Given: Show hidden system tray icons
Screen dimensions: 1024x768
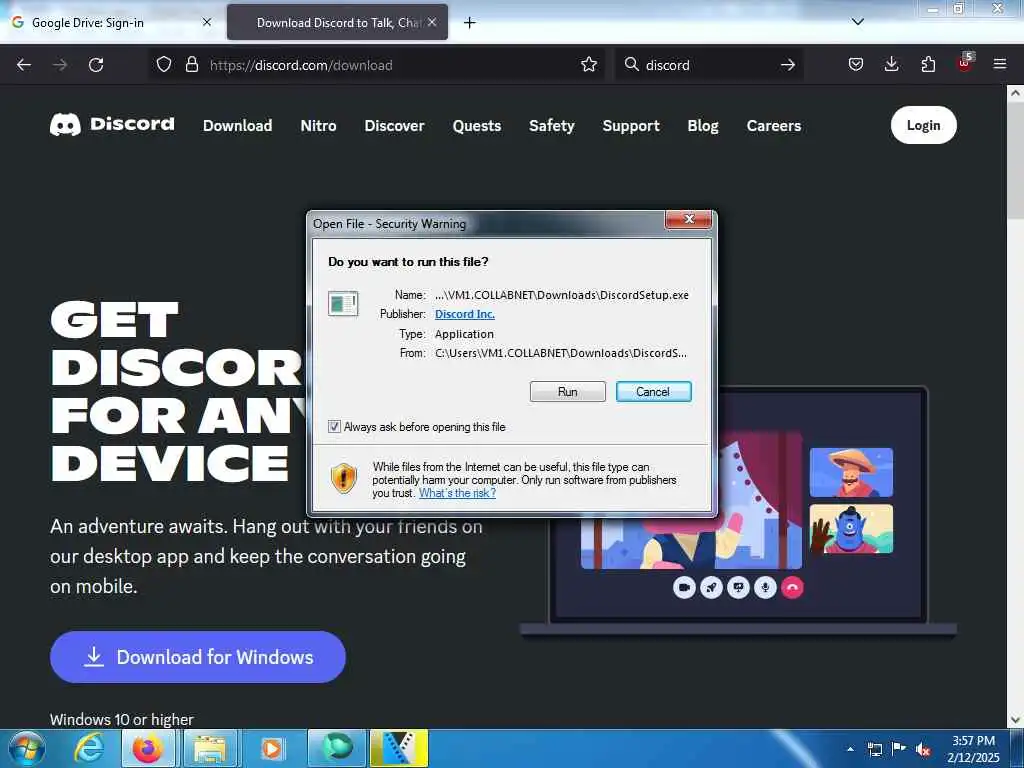Looking at the screenshot, I should 850,749.
